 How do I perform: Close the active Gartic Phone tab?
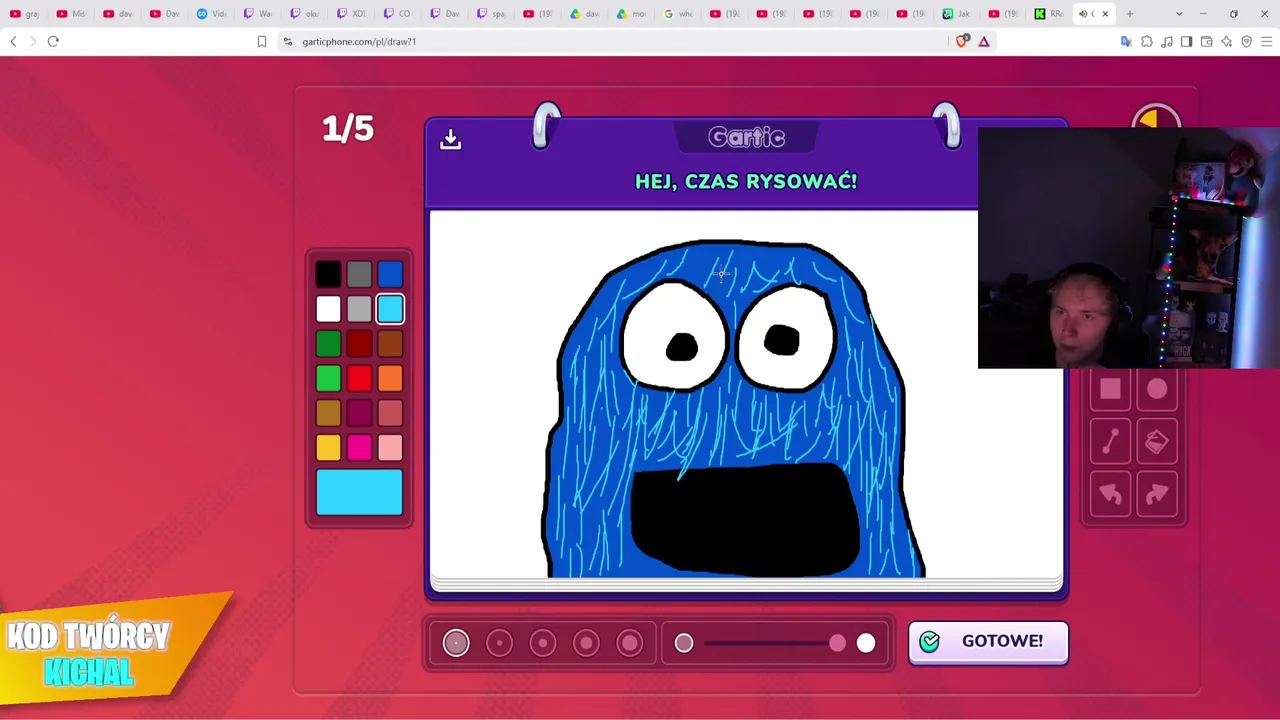(x=1105, y=14)
